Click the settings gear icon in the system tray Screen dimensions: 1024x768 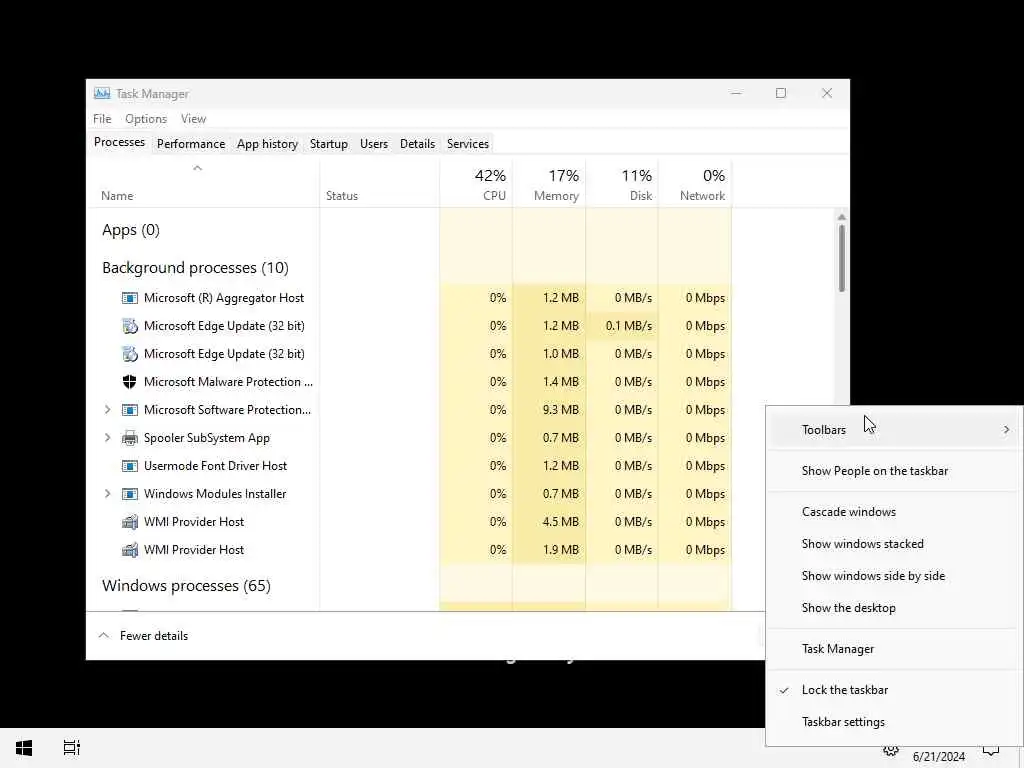point(891,750)
